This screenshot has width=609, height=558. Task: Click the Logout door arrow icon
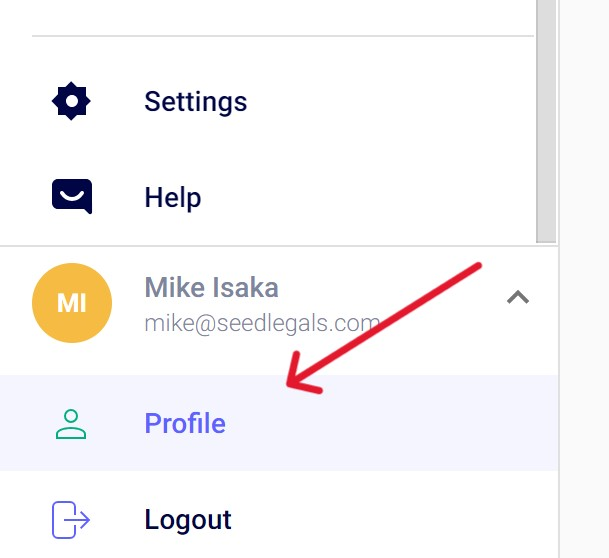coord(71,519)
